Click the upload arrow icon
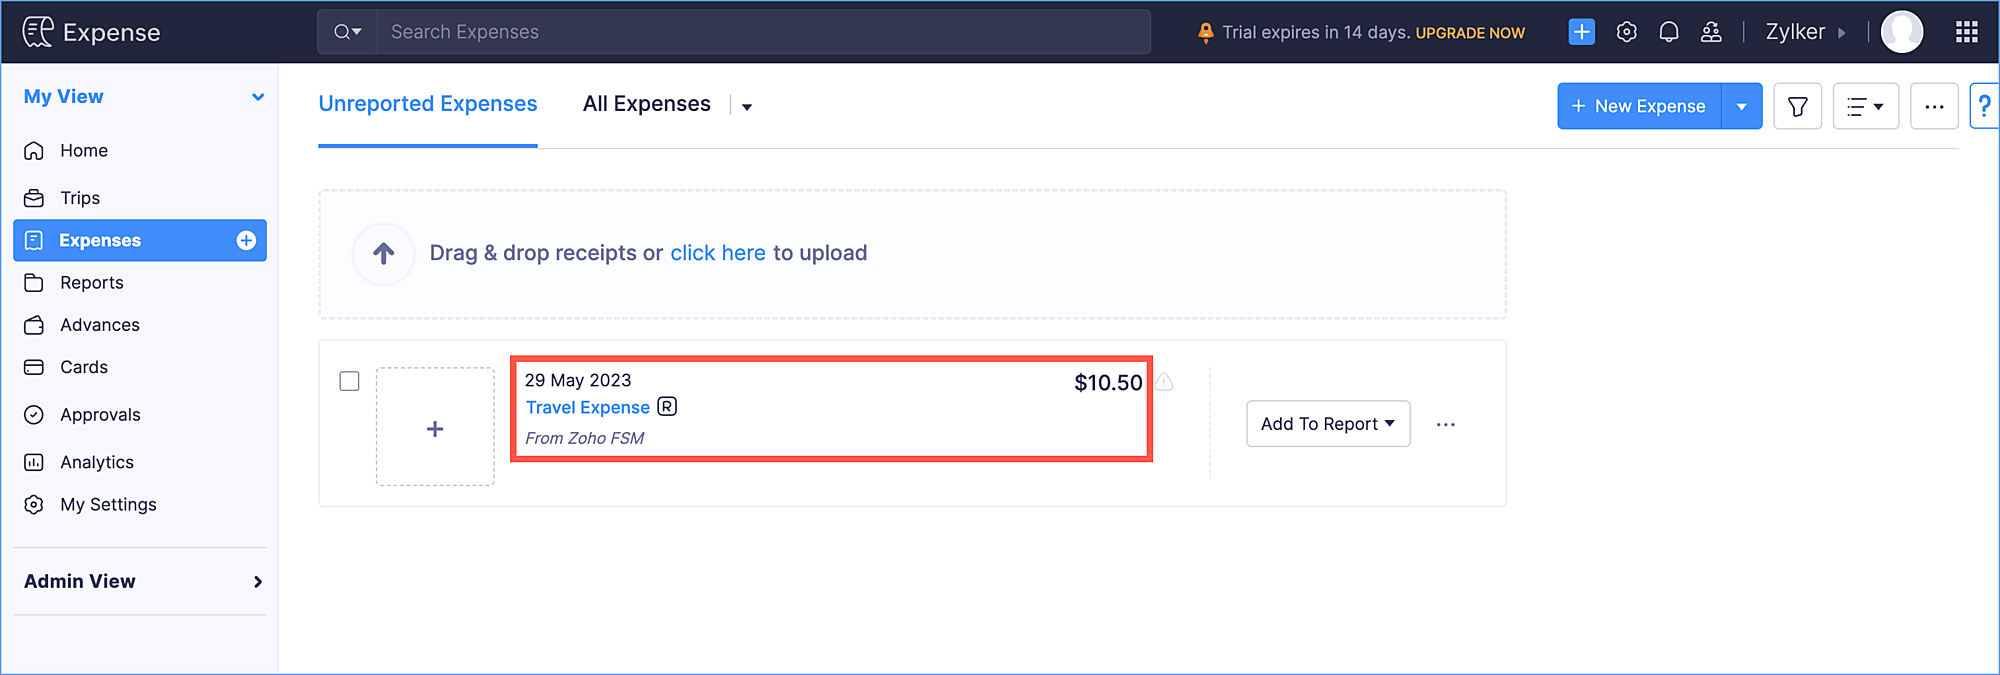Image resolution: width=2000 pixels, height=675 pixels. pos(384,253)
